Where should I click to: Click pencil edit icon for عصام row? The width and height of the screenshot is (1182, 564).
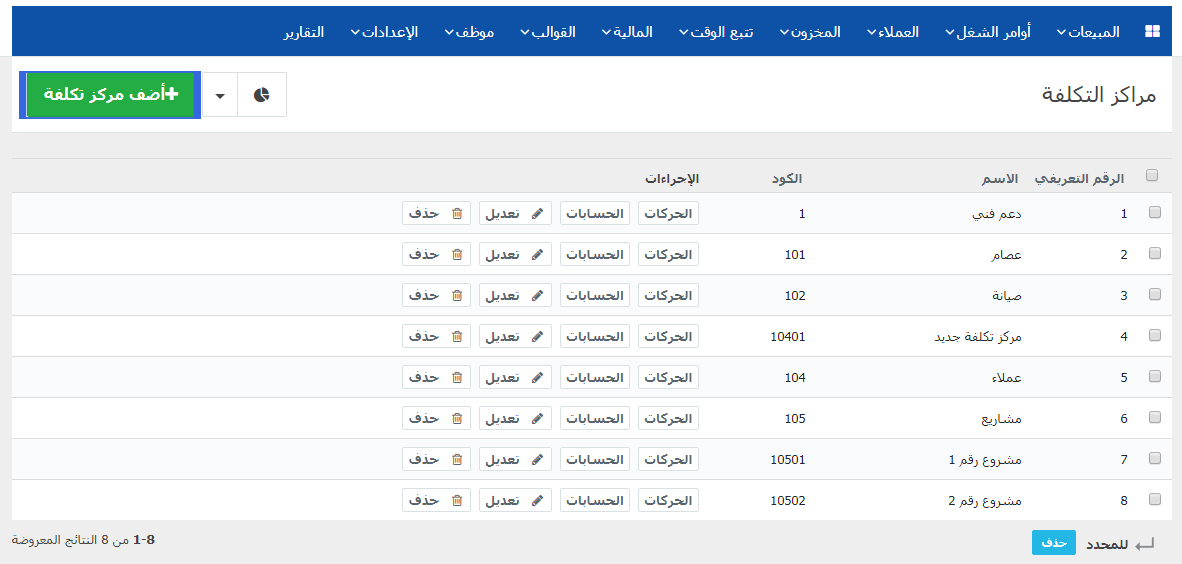[537, 255]
